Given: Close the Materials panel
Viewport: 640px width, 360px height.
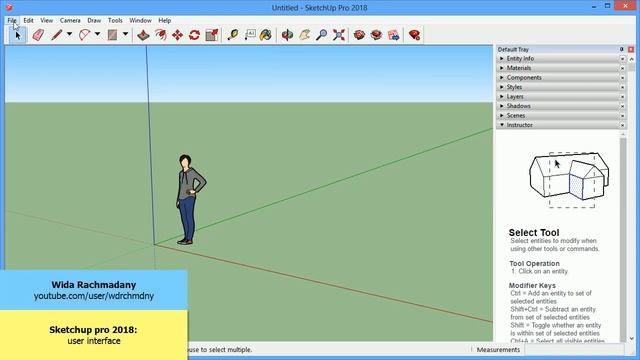Looking at the screenshot, I should (x=622, y=68).
